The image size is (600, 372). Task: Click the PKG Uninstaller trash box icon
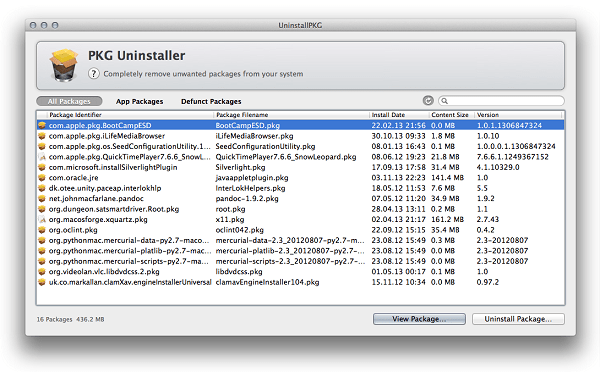tap(64, 65)
